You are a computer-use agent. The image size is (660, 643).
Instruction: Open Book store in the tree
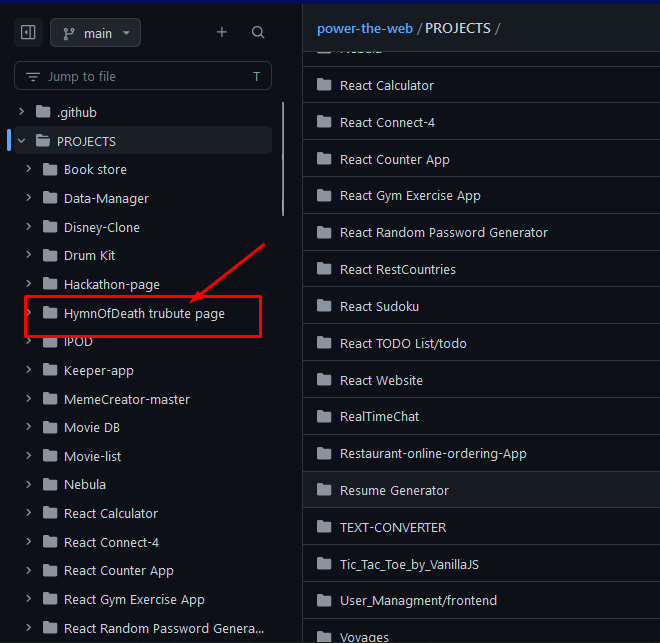pyautogui.click(x=95, y=170)
